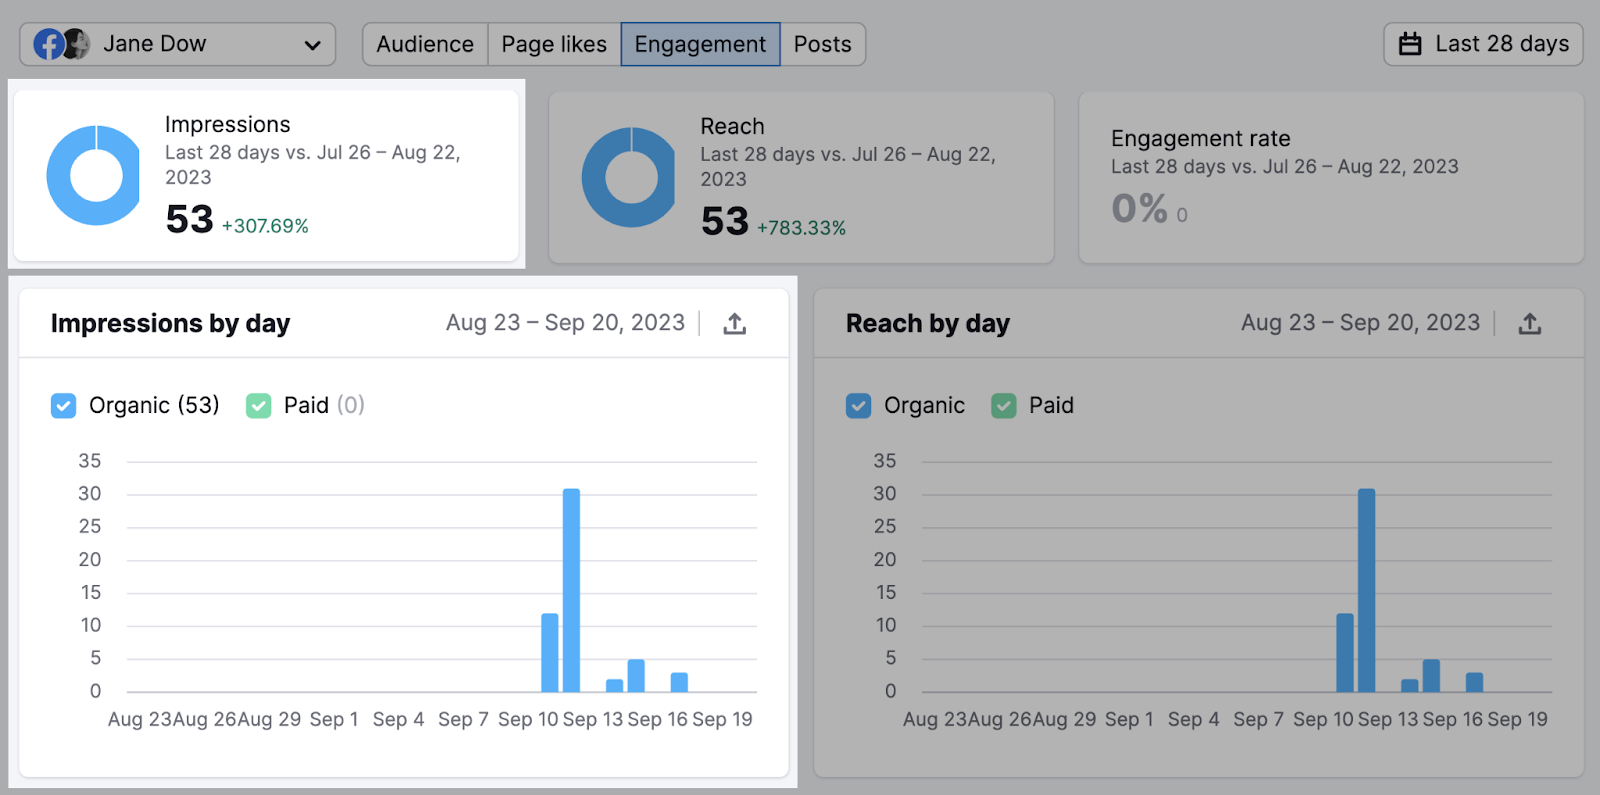Click the Jane Dow avatar photo
1600x795 pixels.
[76, 44]
